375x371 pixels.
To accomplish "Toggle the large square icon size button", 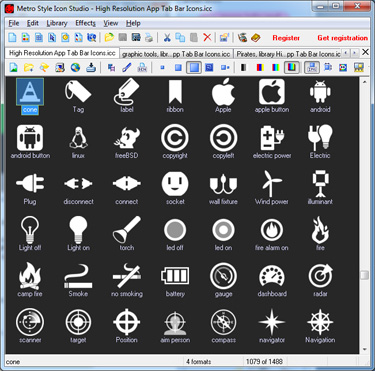I will 194,68.
